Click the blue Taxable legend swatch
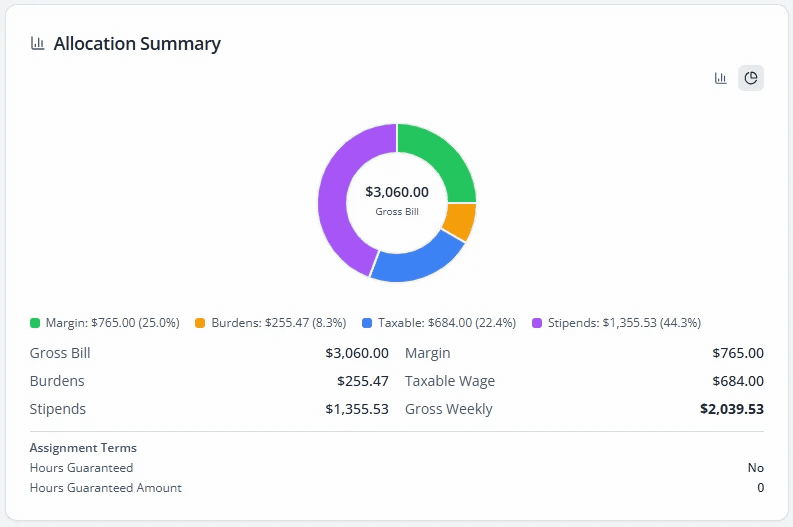The width and height of the screenshot is (793, 527). pyautogui.click(x=367, y=323)
